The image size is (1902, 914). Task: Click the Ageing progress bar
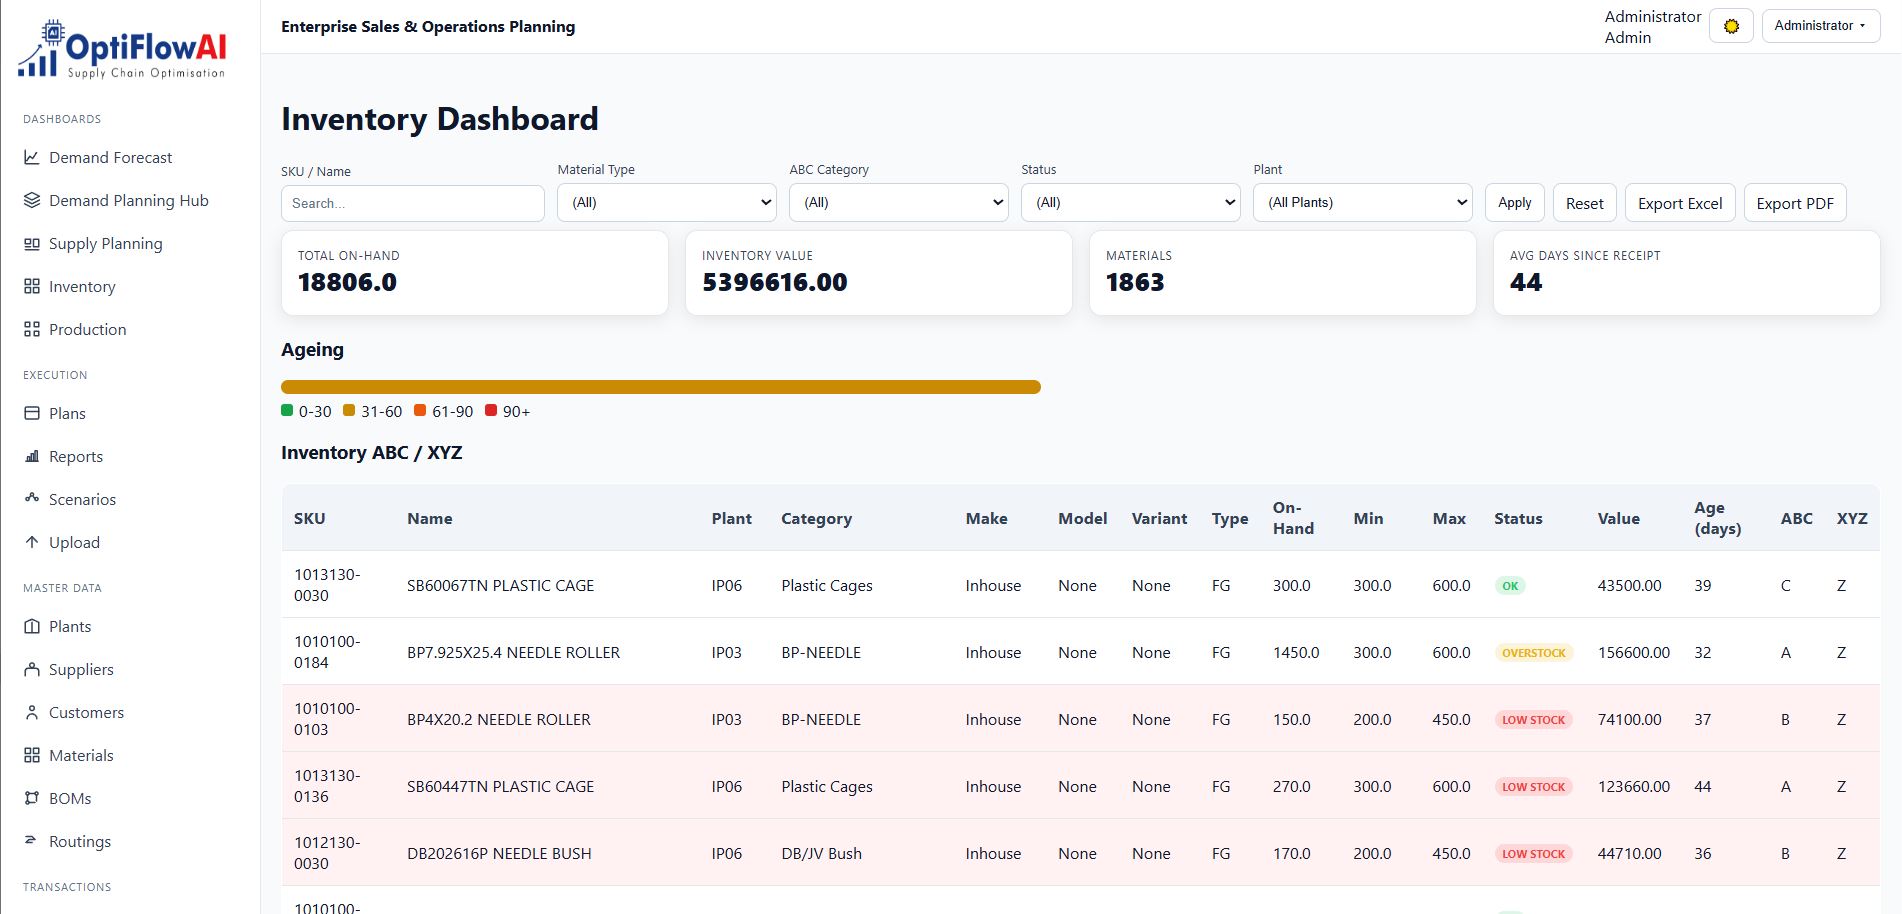coord(660,387)
